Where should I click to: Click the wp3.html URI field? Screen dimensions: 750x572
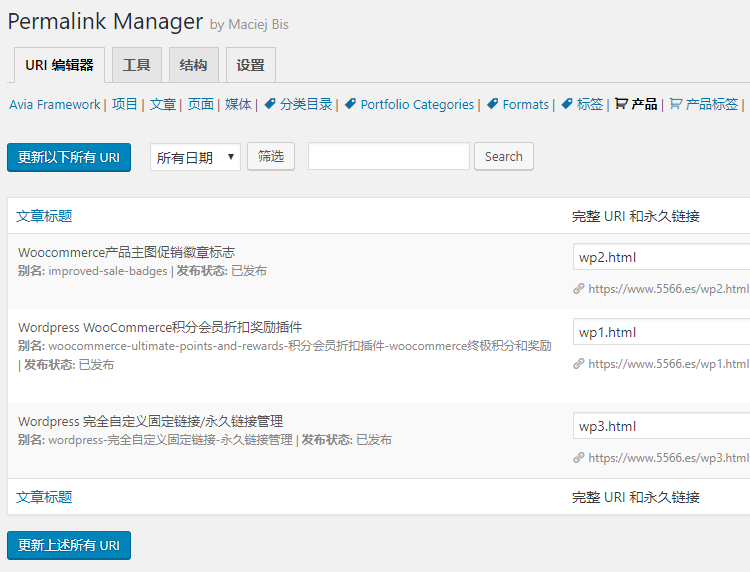click(x=662, y=426)
